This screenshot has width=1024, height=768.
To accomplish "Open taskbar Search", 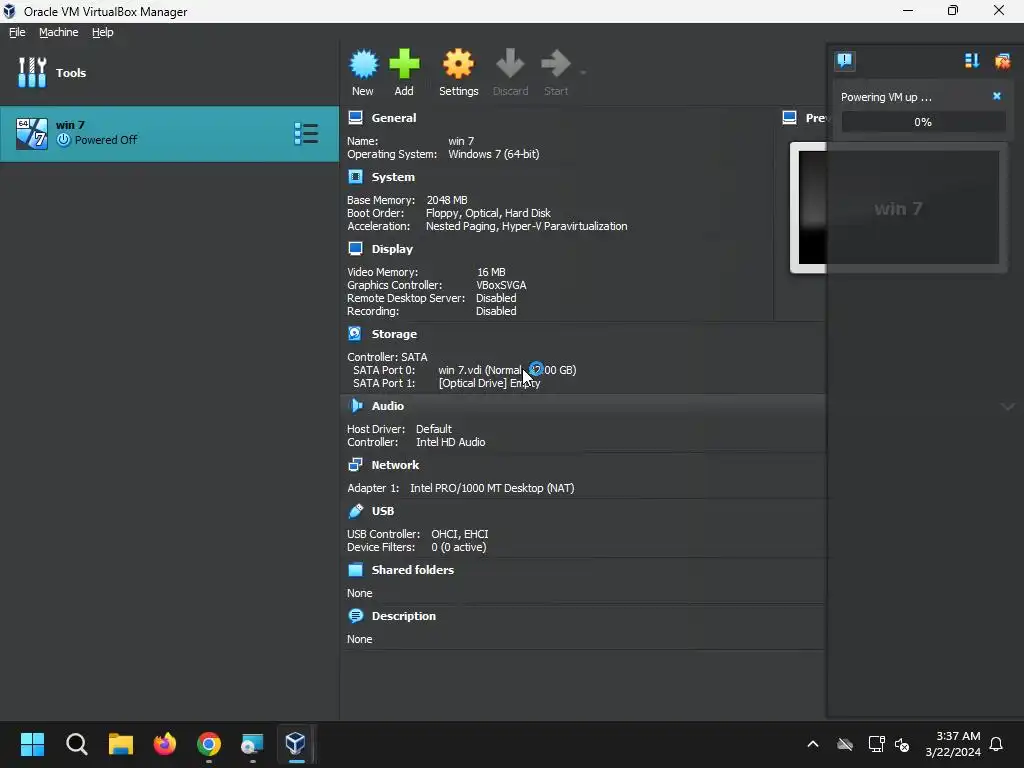I will [76, 744].
